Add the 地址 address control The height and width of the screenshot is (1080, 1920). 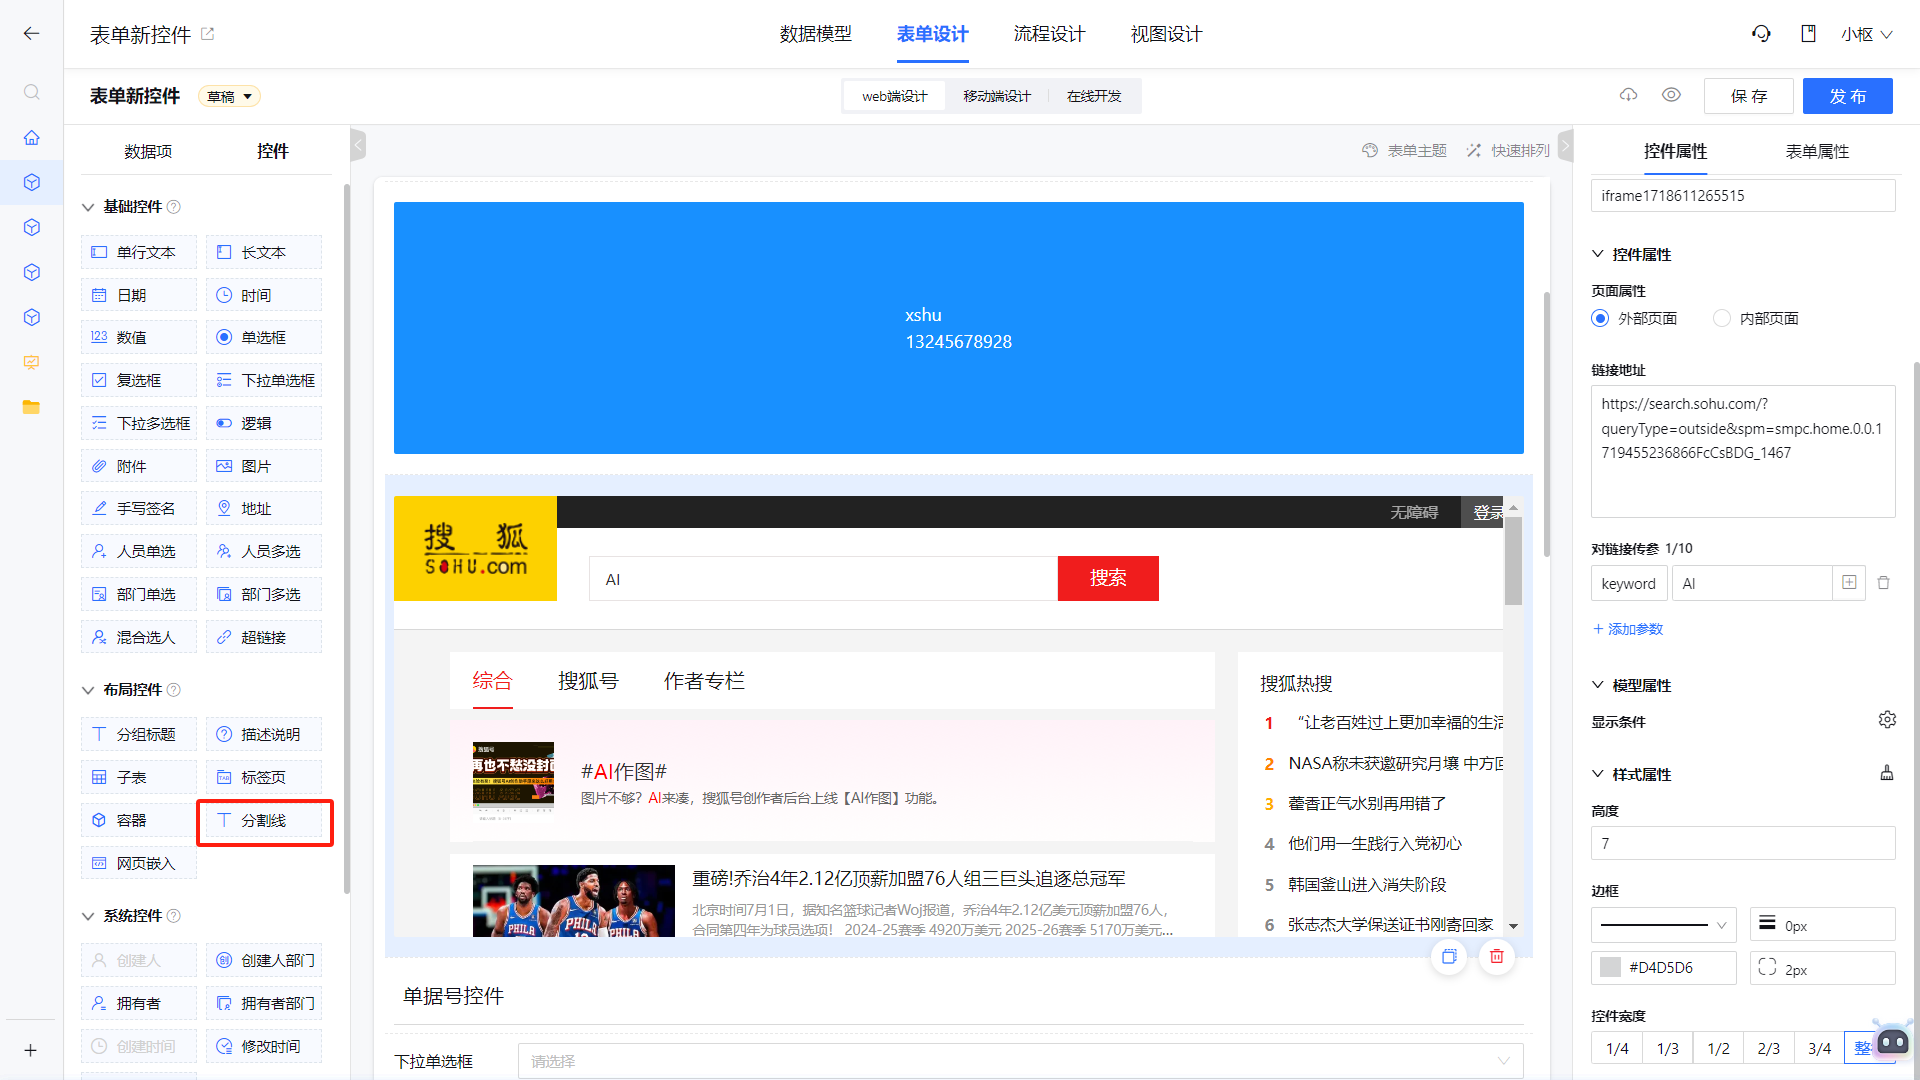pyautogui.click(x=264, y=509)
